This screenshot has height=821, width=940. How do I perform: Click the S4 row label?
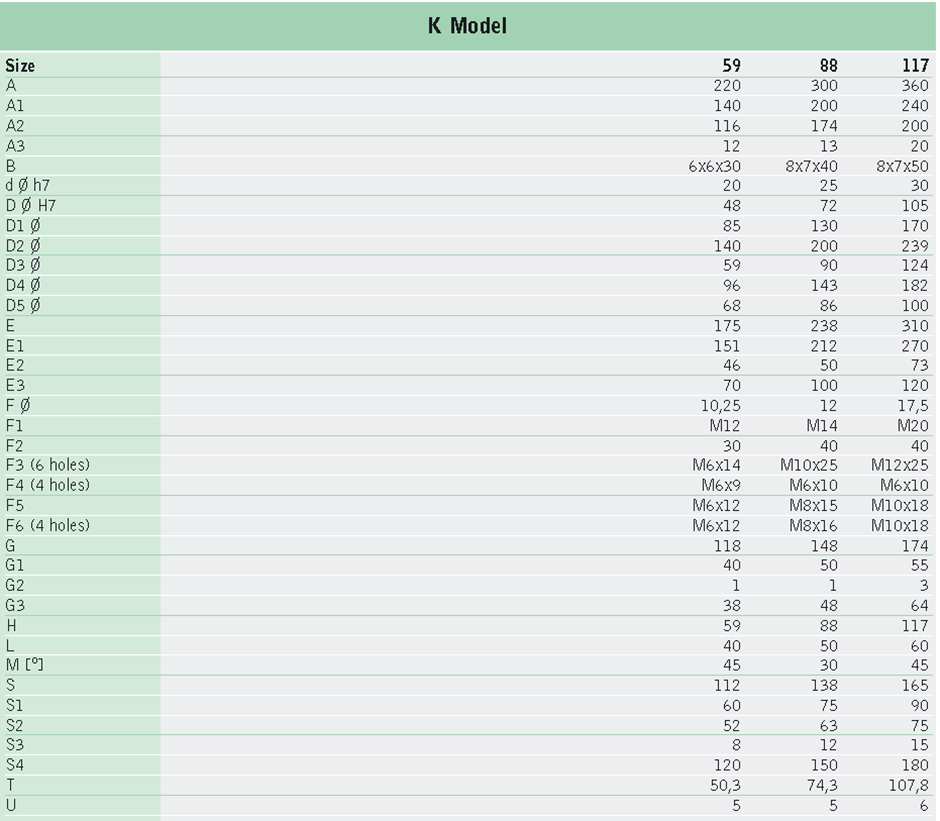click(x=15, y=765)
